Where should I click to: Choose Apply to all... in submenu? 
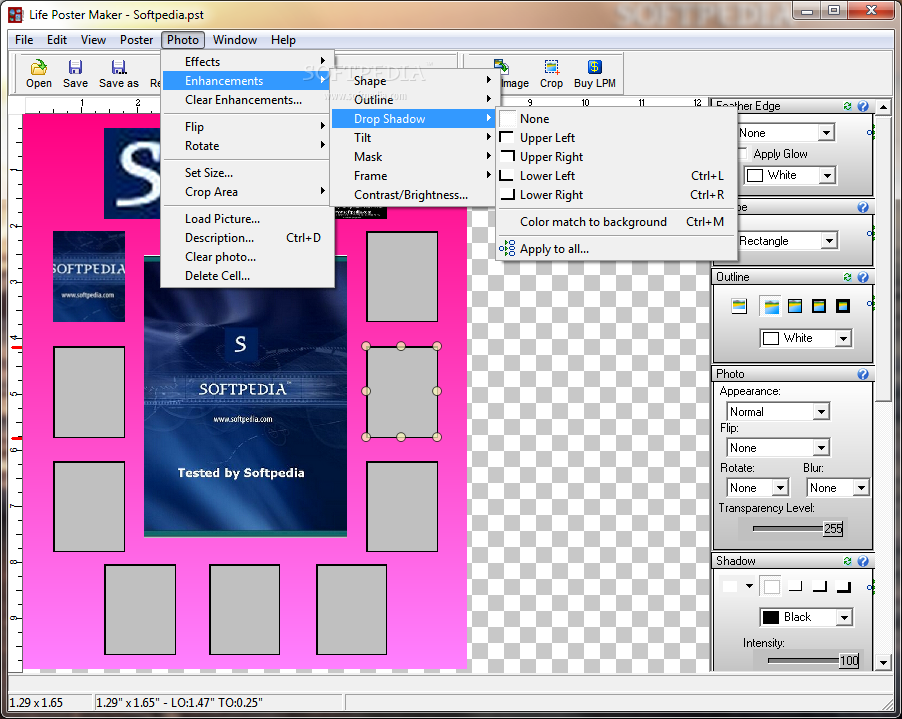616,249
